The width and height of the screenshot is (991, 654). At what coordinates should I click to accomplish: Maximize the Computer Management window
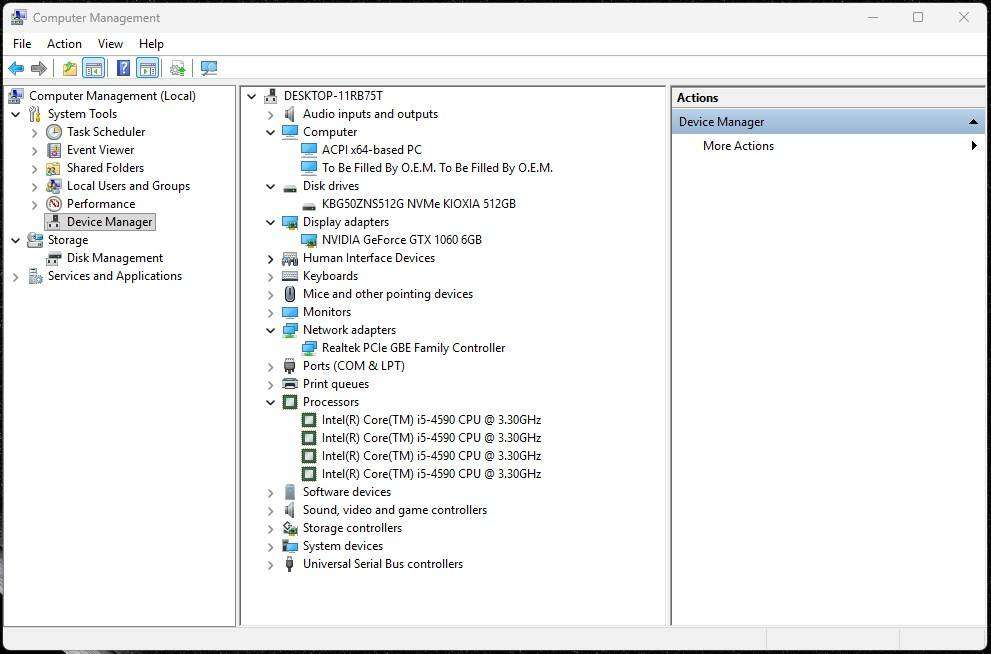[x=918, y=18]
